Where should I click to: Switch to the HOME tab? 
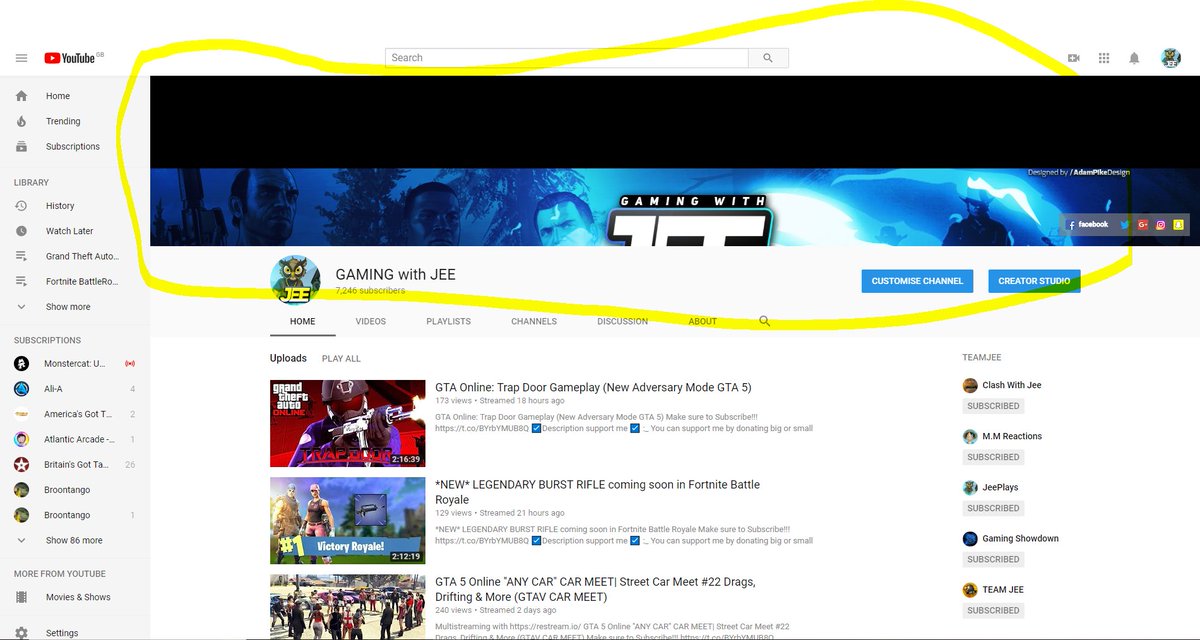coord(303,321)
